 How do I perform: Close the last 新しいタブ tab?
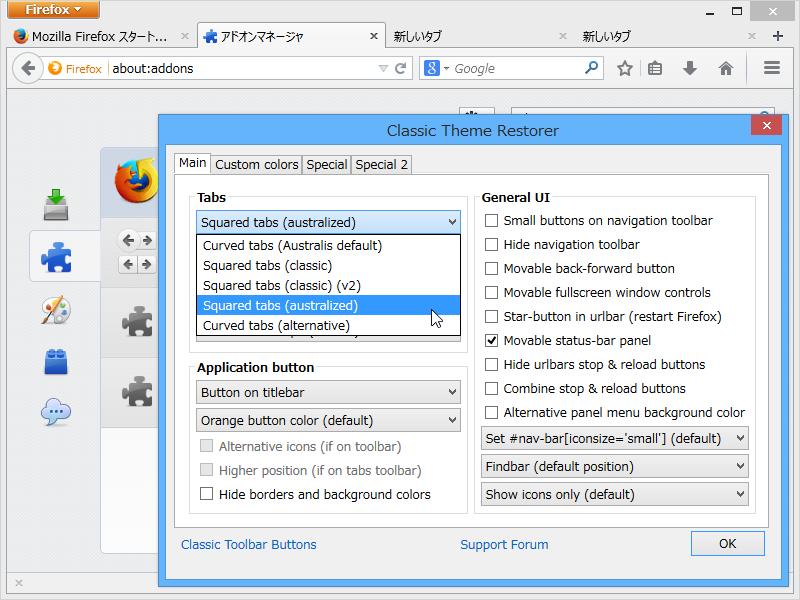pyautogui.click(x=752, y=36)
